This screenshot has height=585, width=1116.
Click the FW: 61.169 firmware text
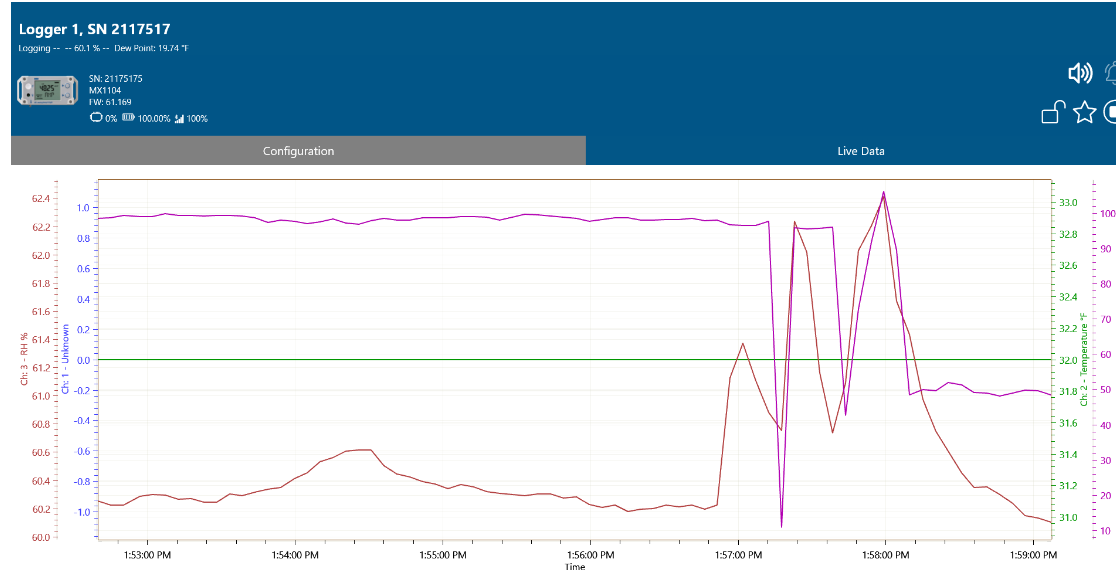click(x=110, y=102)
